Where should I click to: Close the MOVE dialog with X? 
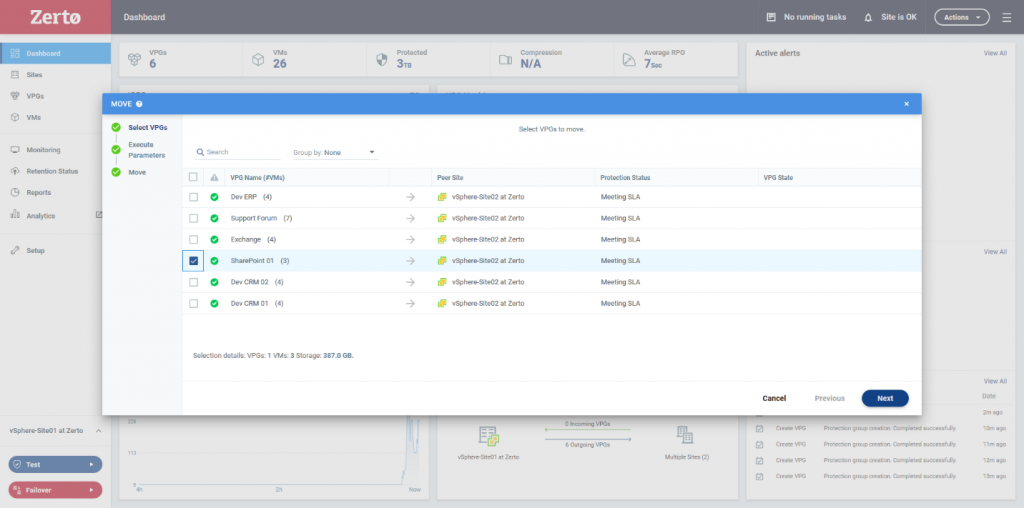tap(906, 104)
